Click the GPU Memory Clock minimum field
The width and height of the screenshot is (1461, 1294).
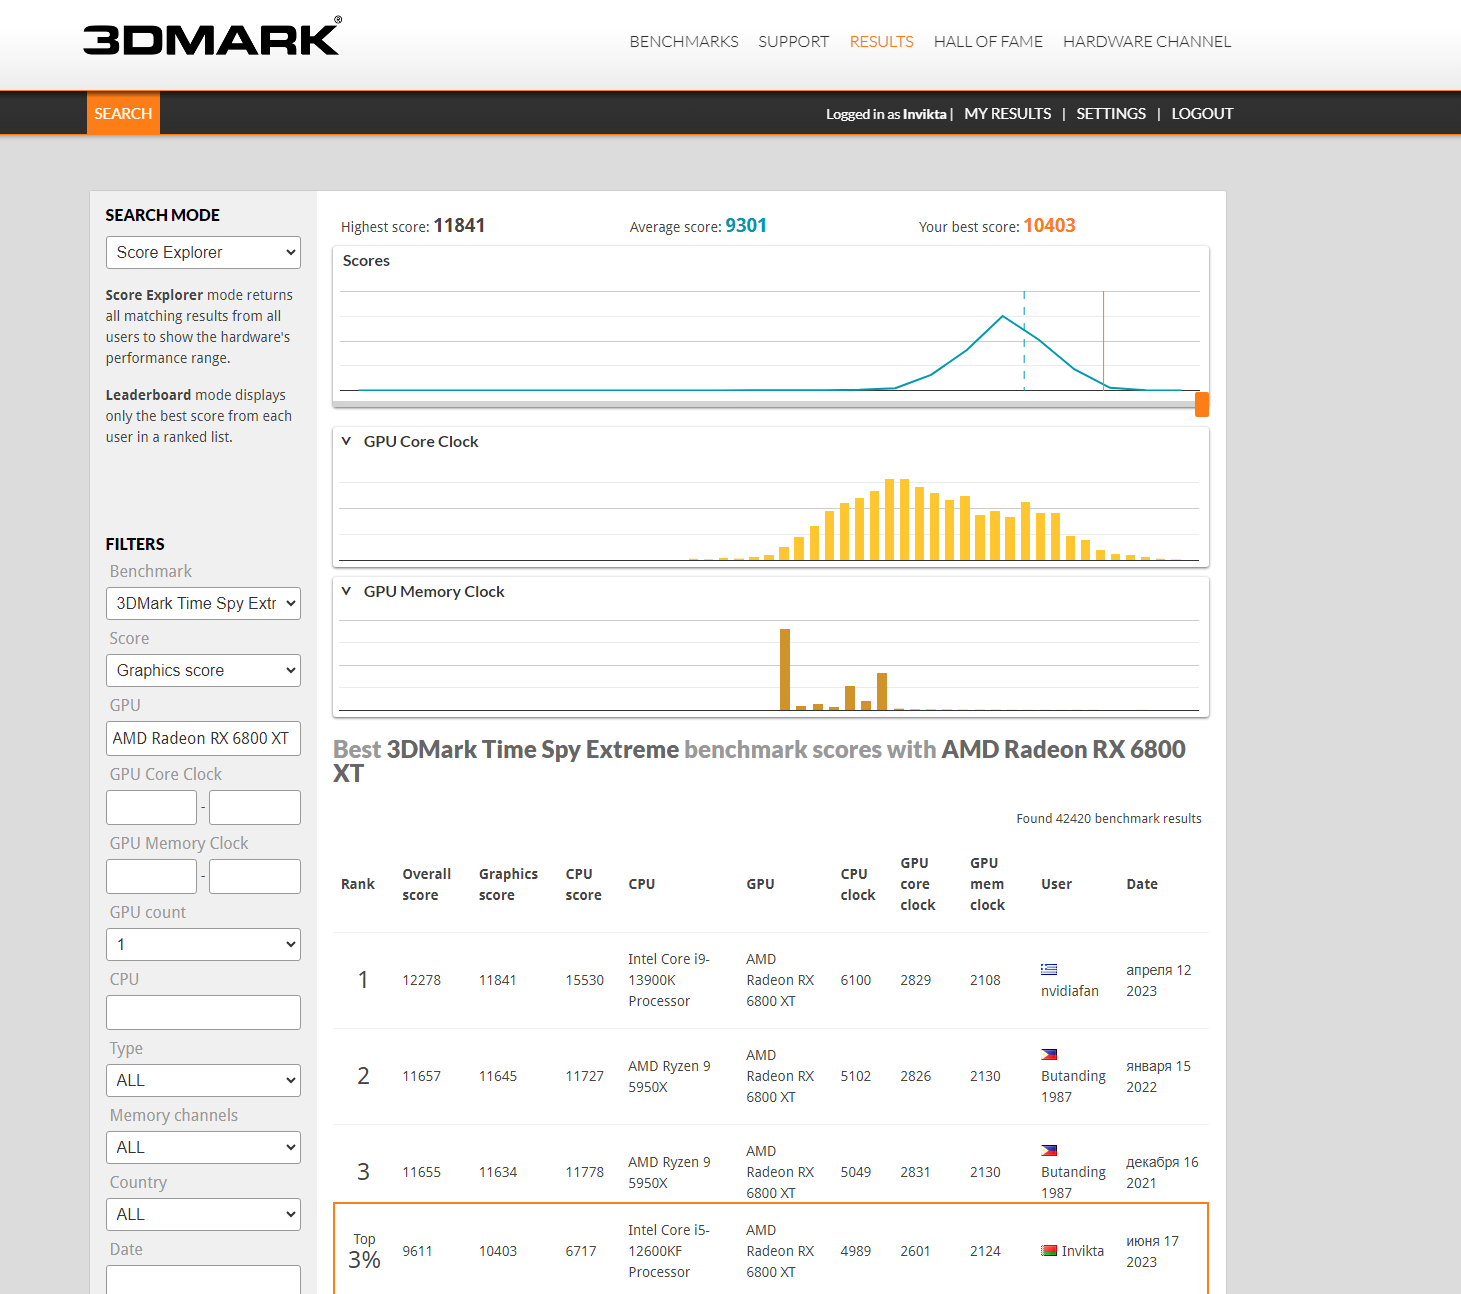[151, 876]
